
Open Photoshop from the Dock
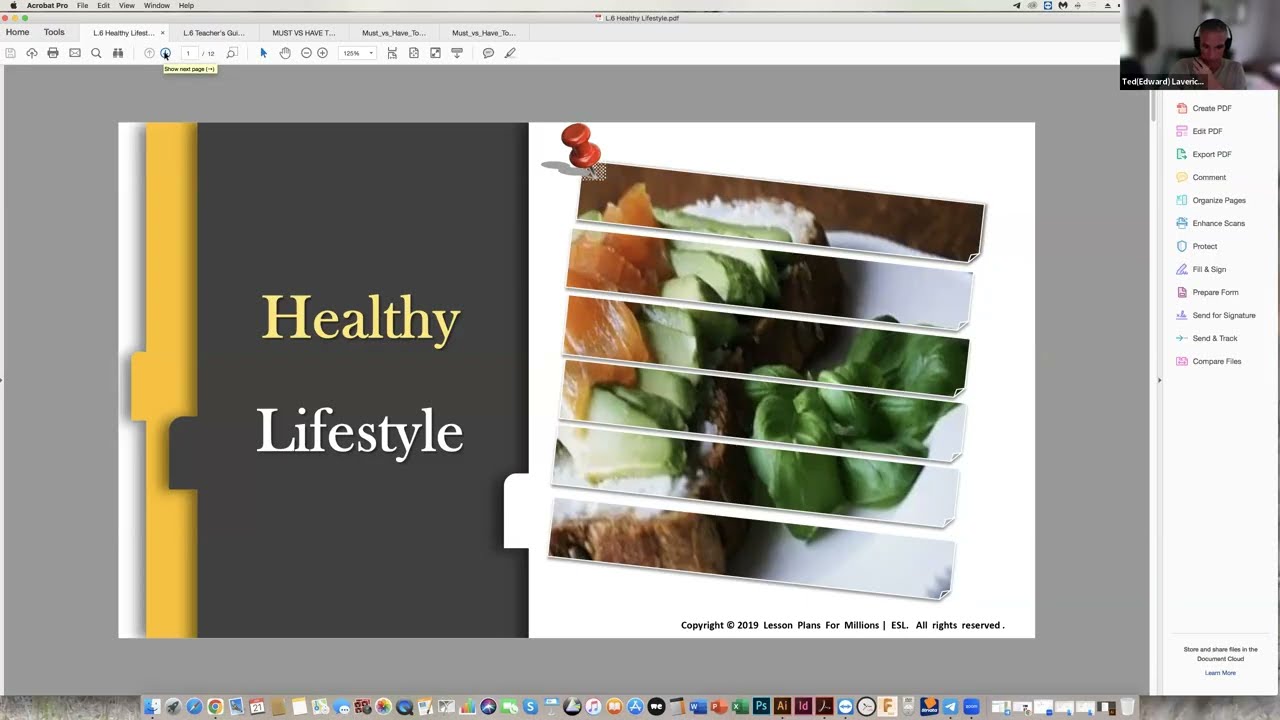[x=761, y=706]
